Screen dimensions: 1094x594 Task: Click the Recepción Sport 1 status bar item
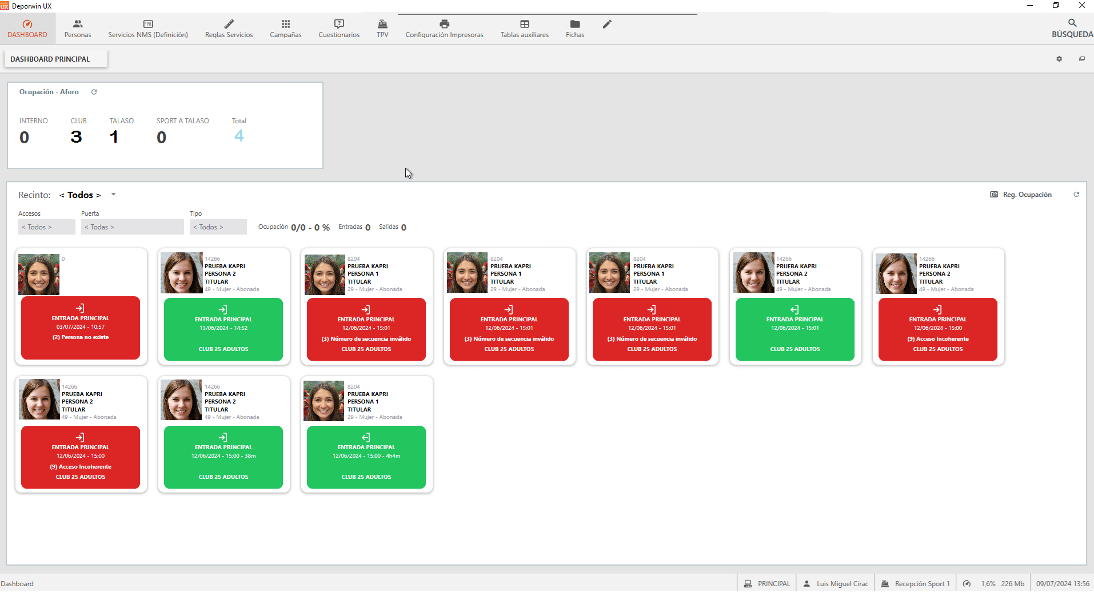click(915, 583)
